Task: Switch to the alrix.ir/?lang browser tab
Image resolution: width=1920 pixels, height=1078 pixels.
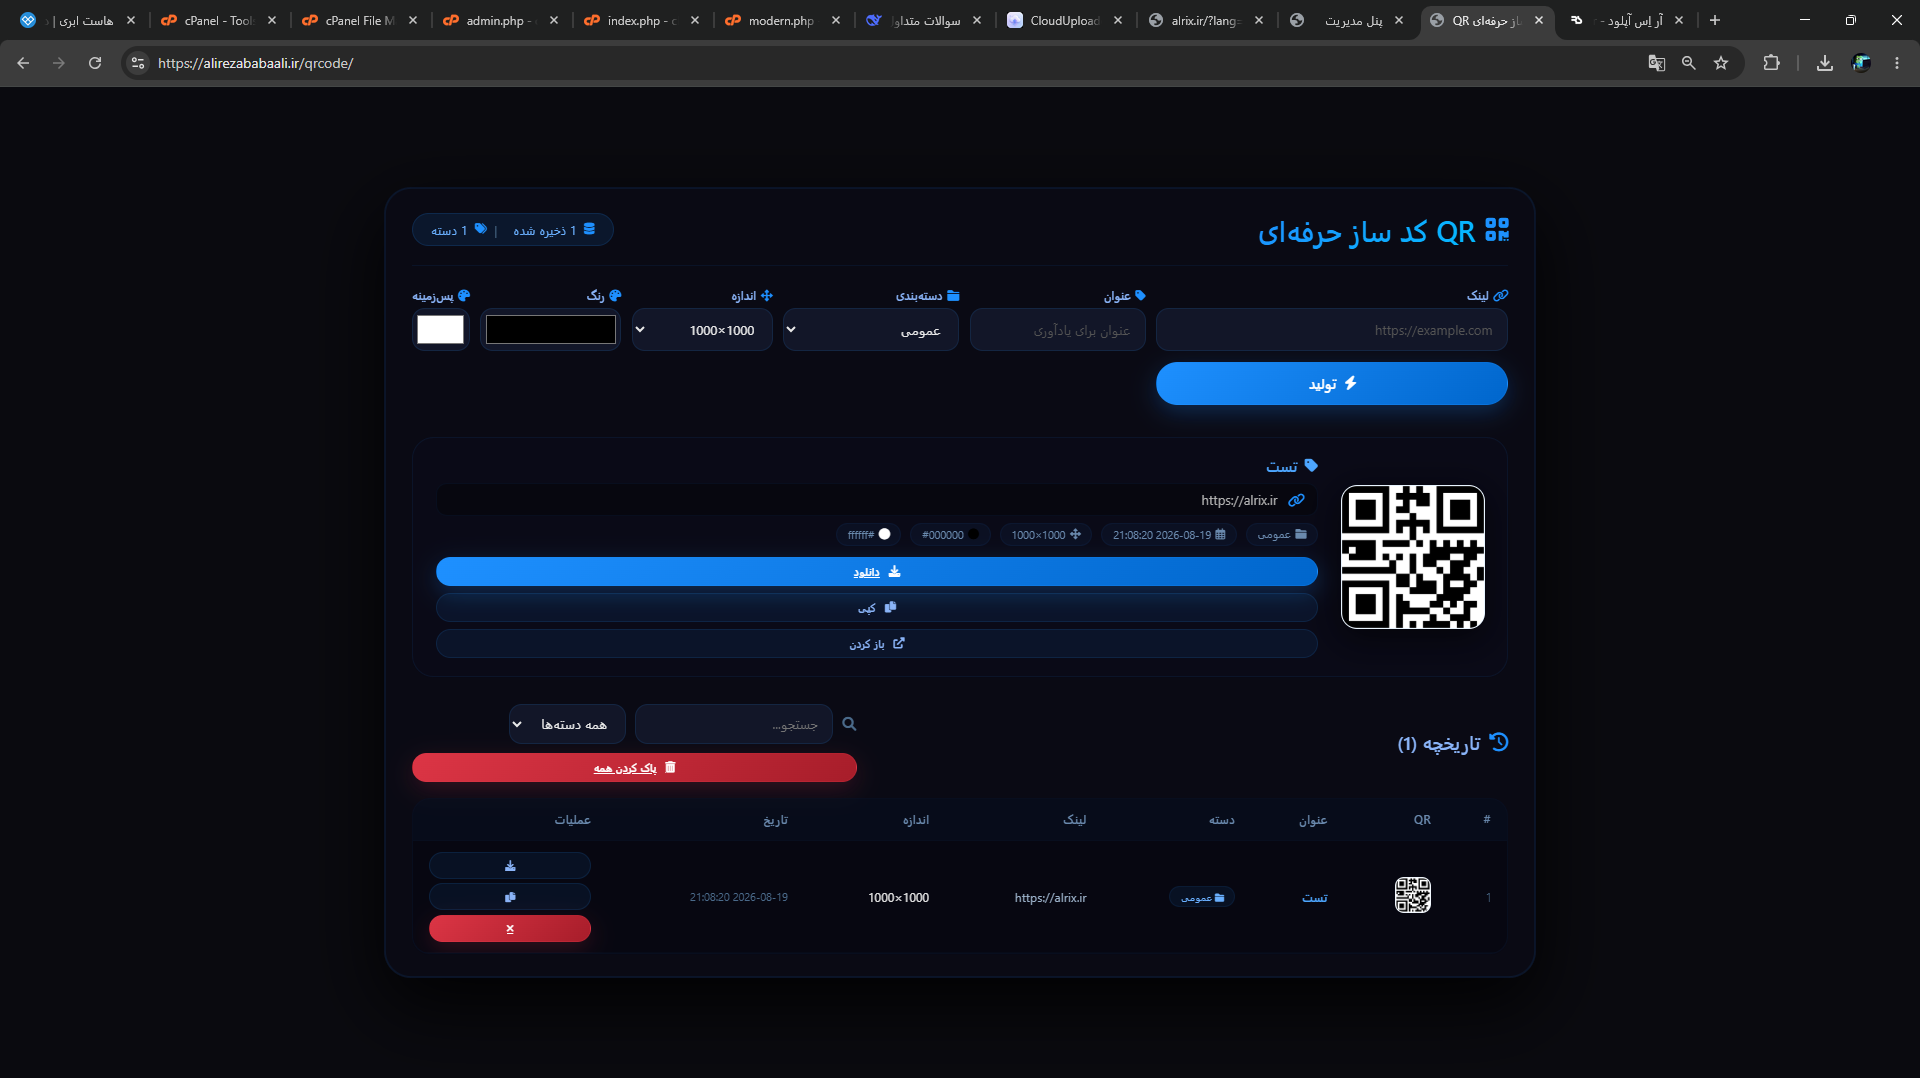Action: (x=1206, y=20)
